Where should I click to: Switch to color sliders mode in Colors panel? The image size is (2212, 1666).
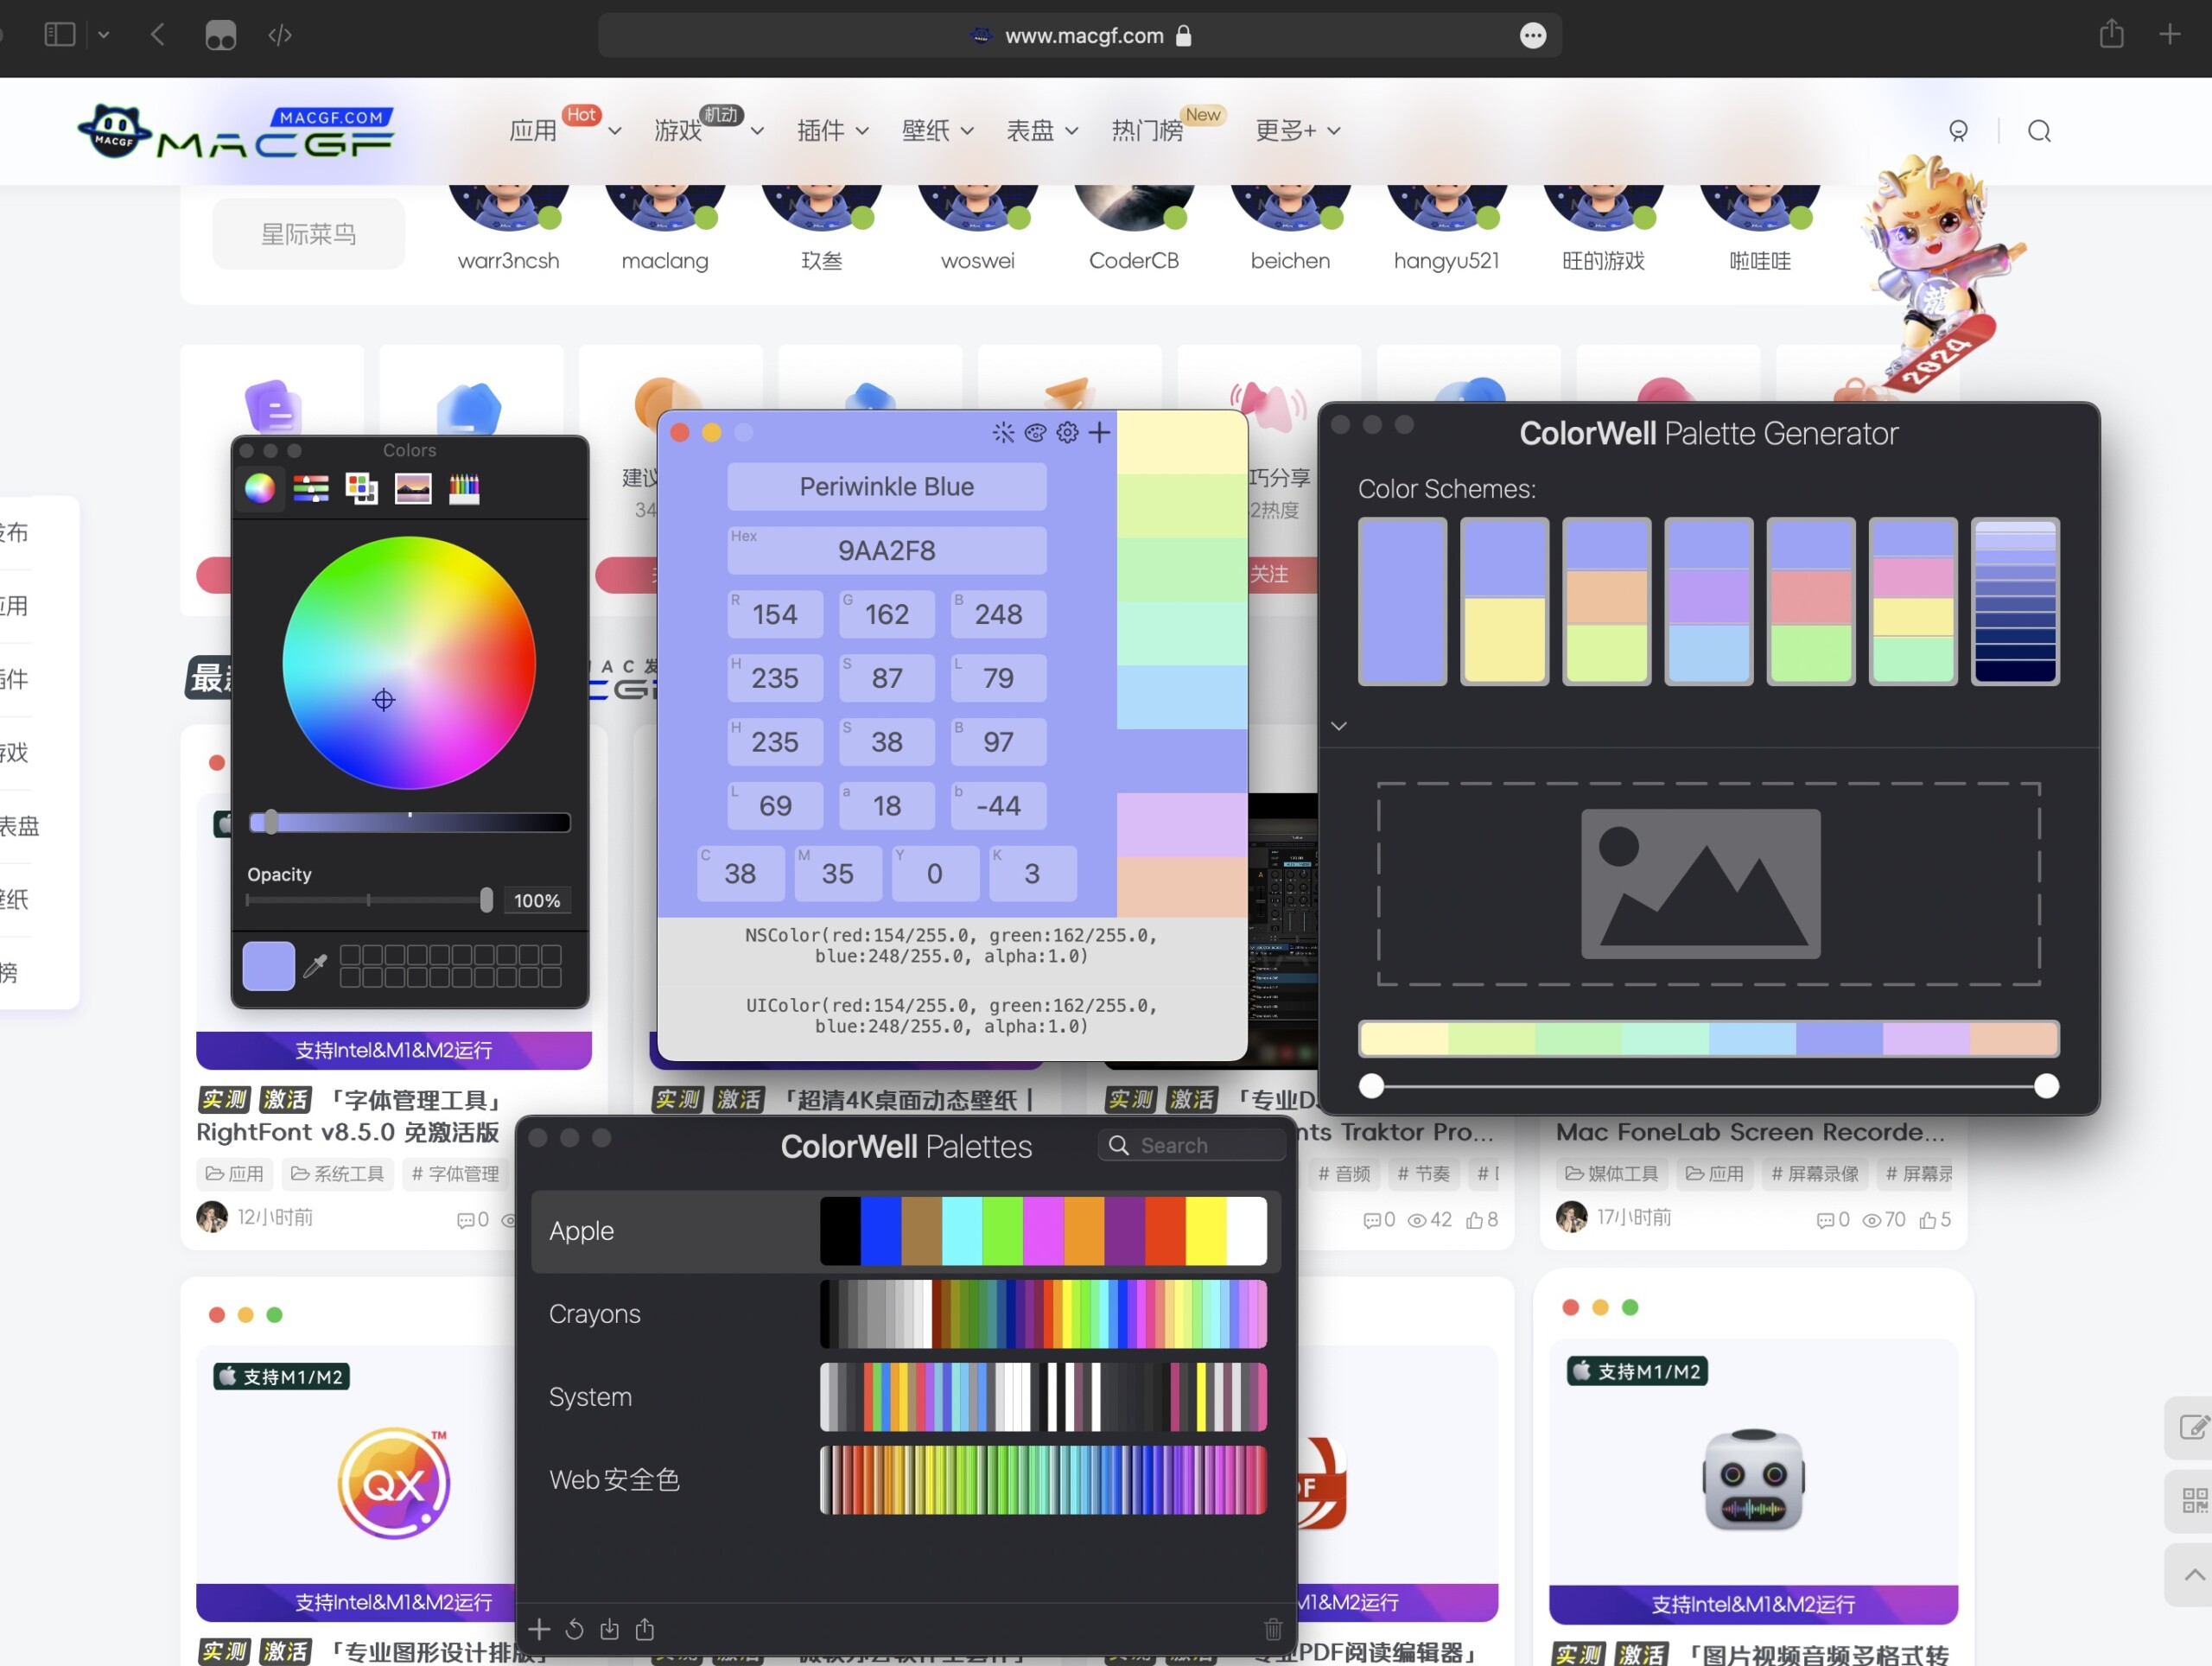(311, 489)
